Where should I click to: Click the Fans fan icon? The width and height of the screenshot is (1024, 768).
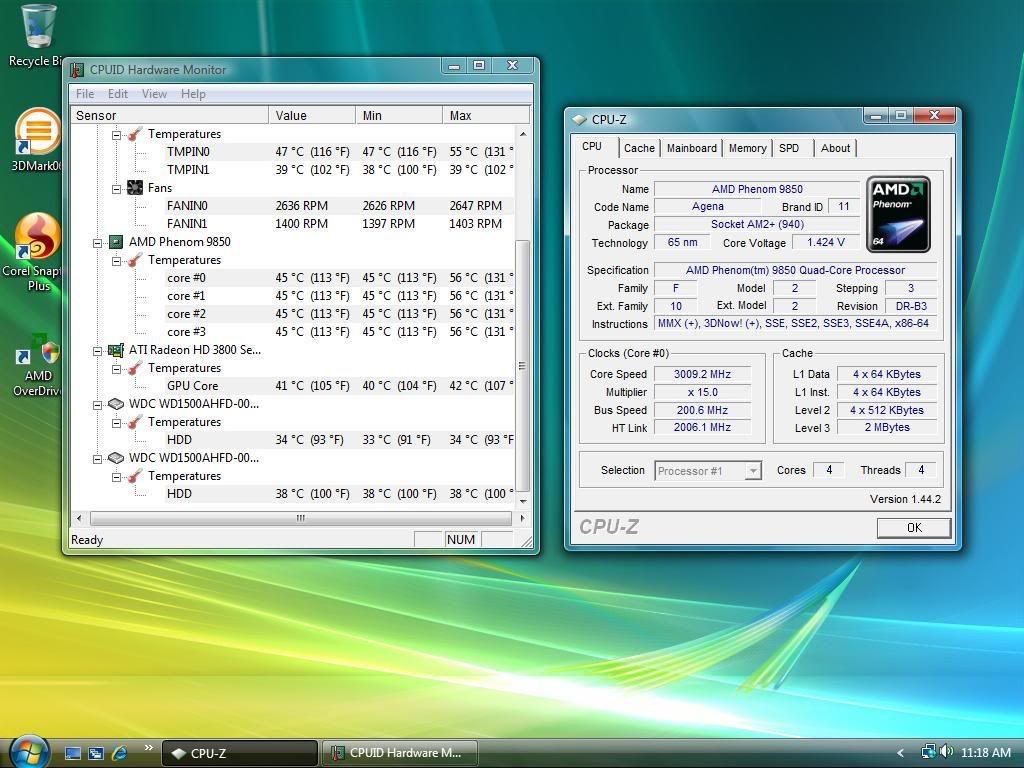click(x=135, y=188)
